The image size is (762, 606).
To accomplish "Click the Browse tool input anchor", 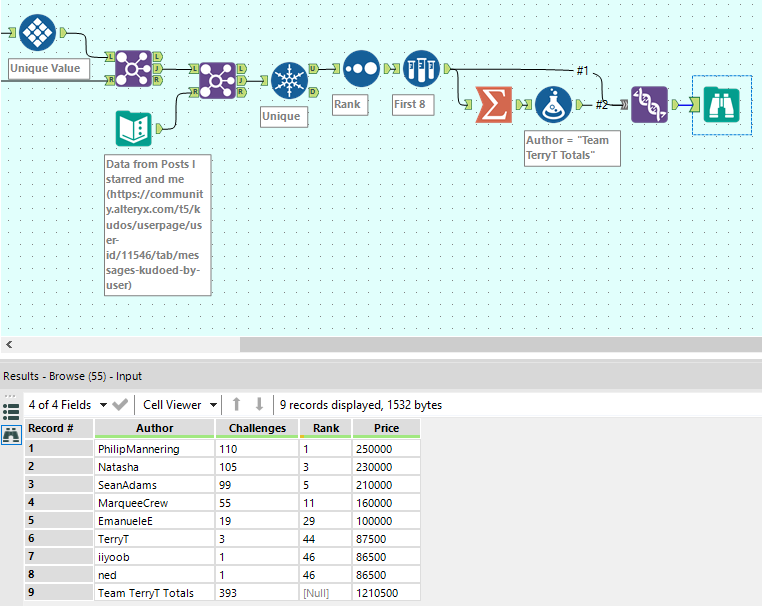I will click(x=695, y=104).
